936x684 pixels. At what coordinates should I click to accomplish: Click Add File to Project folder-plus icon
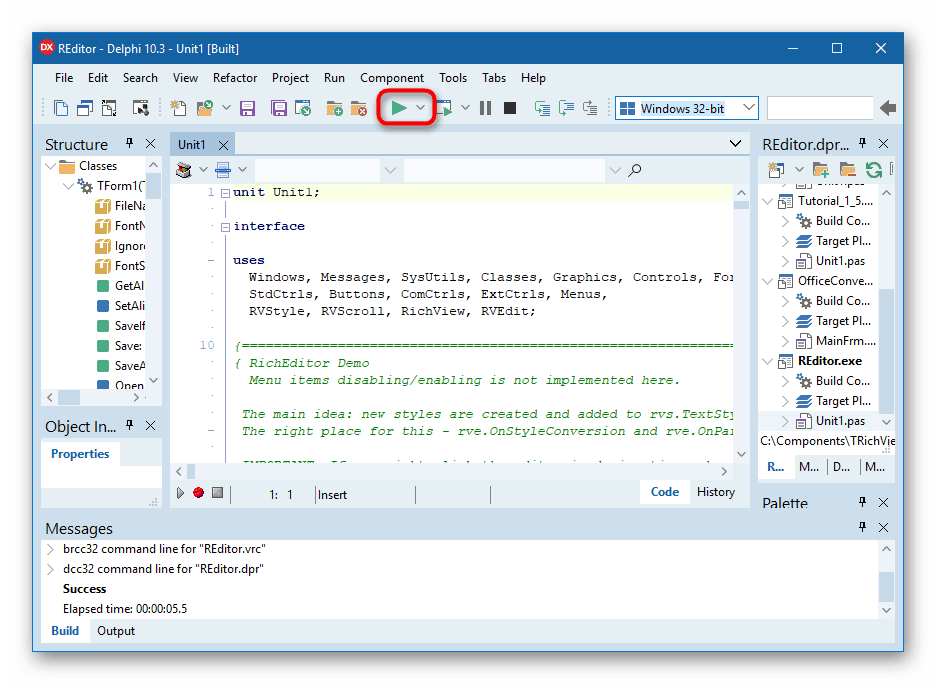(x=334, y=108)
